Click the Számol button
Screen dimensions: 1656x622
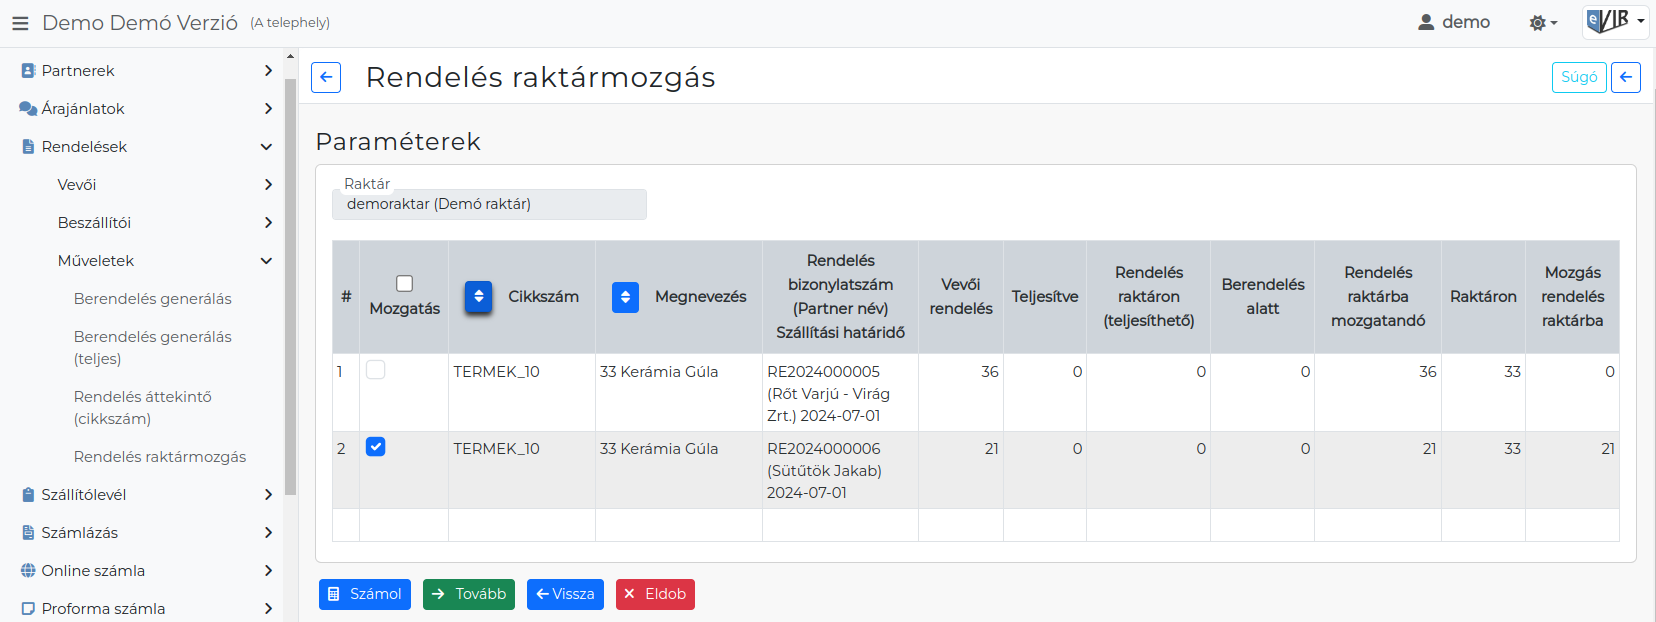point(365,594)
